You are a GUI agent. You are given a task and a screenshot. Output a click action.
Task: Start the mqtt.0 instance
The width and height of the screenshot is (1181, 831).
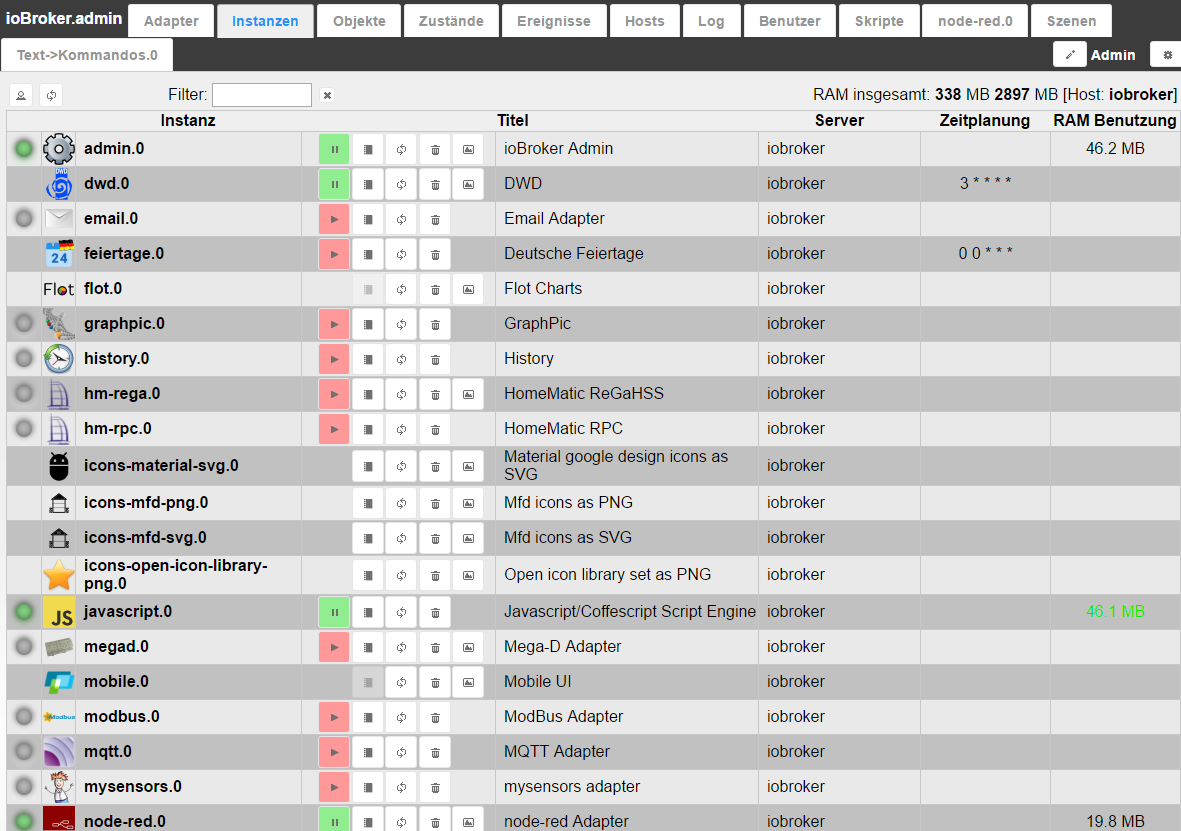[x=334, y=752]
